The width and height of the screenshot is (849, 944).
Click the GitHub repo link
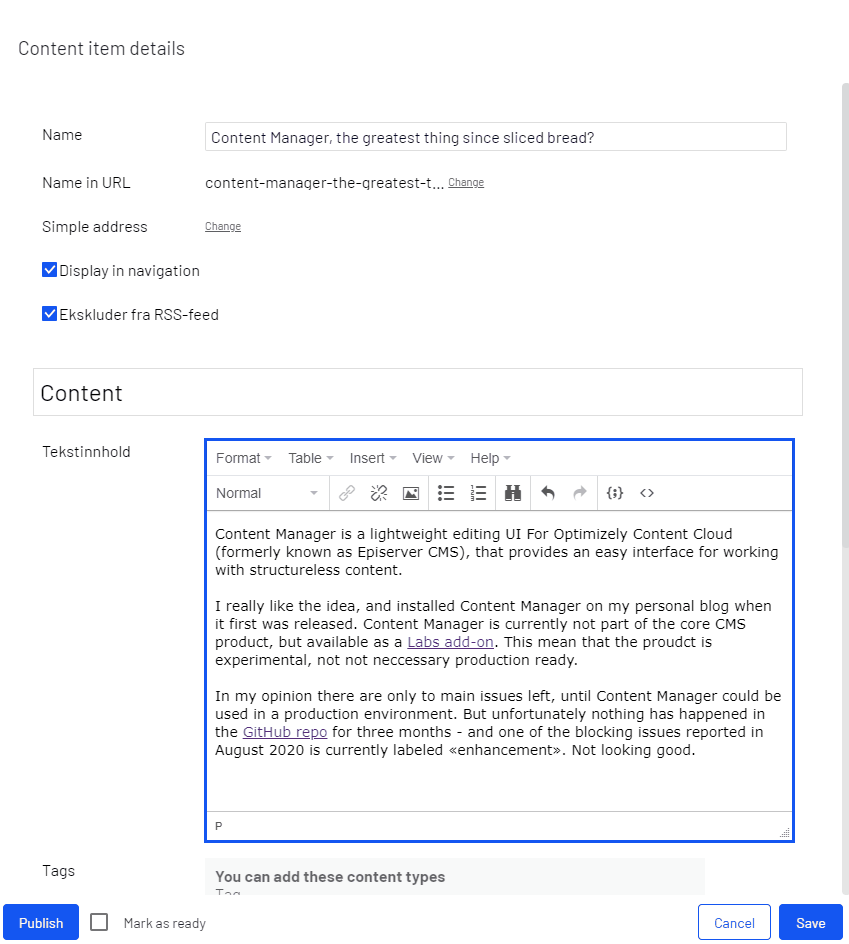pyautogui.click(x=285, y=732)
